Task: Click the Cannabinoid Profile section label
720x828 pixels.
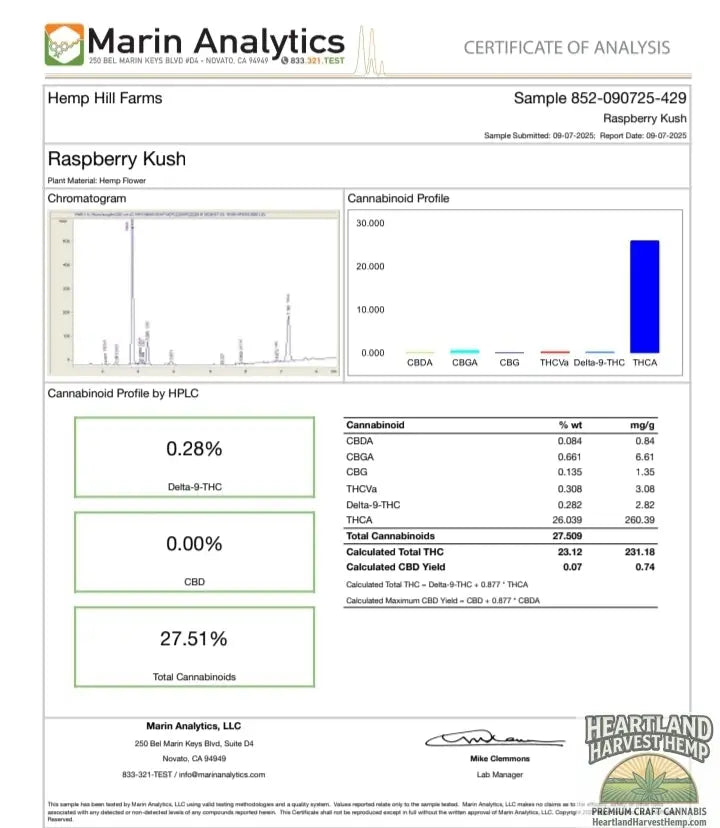Action: coord(398,199)
